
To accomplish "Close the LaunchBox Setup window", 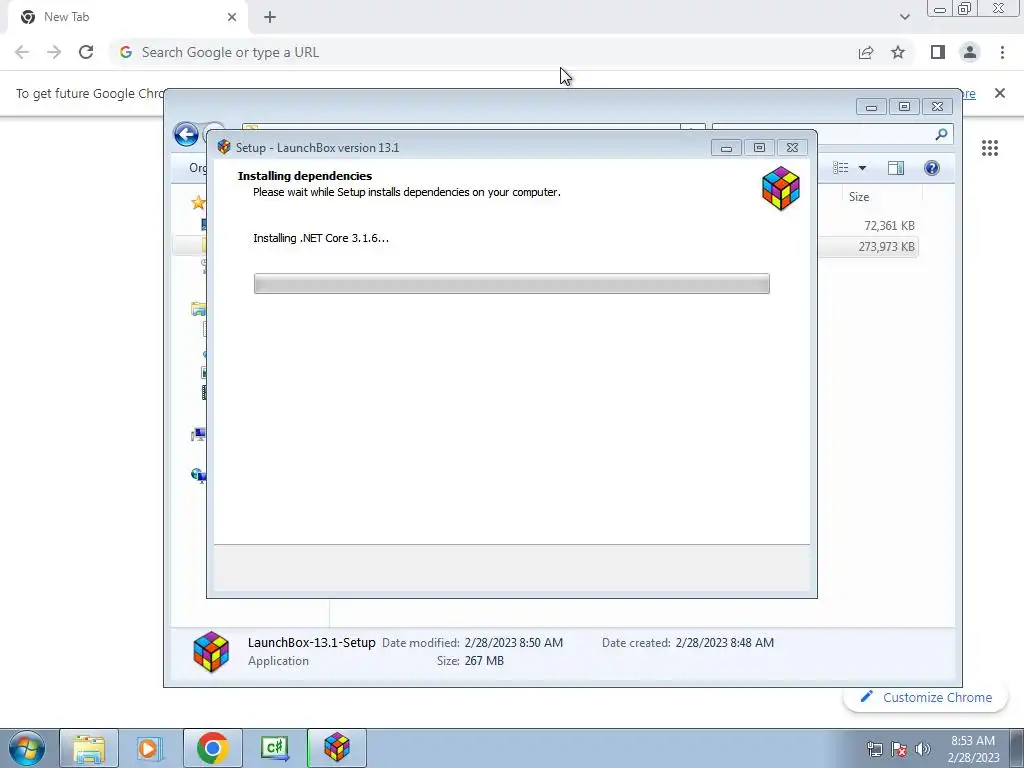I will point(792,148).
